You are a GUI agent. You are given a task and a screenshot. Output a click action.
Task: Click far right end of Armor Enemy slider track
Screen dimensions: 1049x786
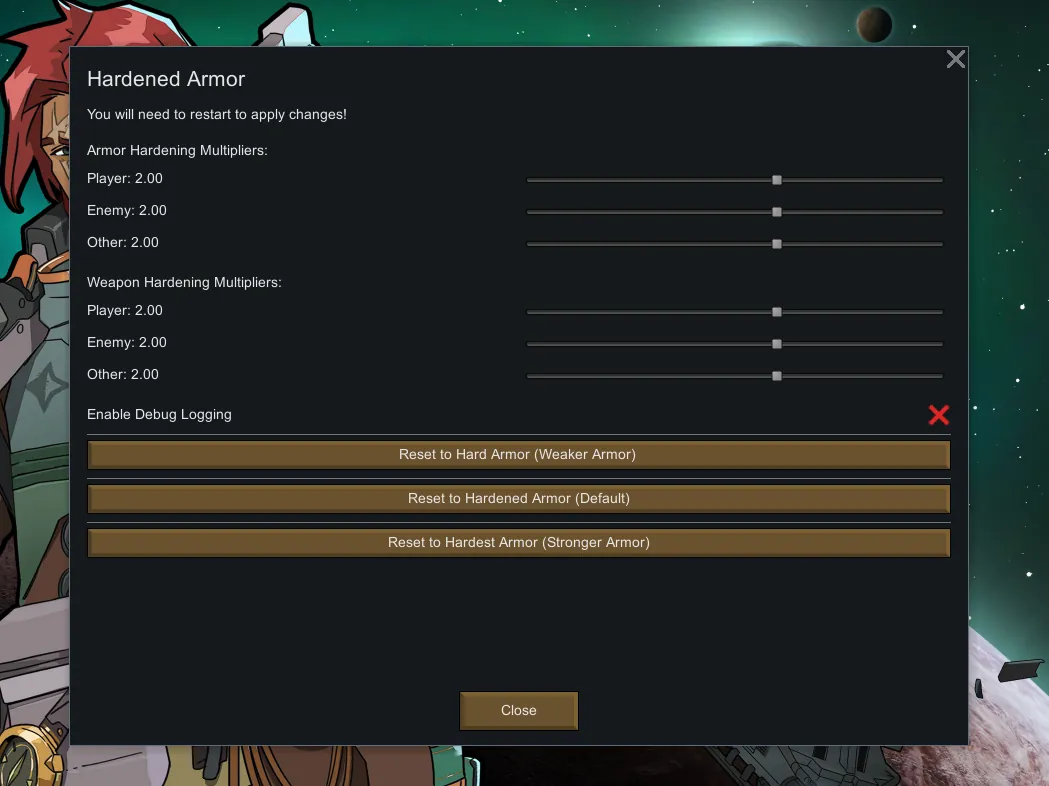click(939, 212)
